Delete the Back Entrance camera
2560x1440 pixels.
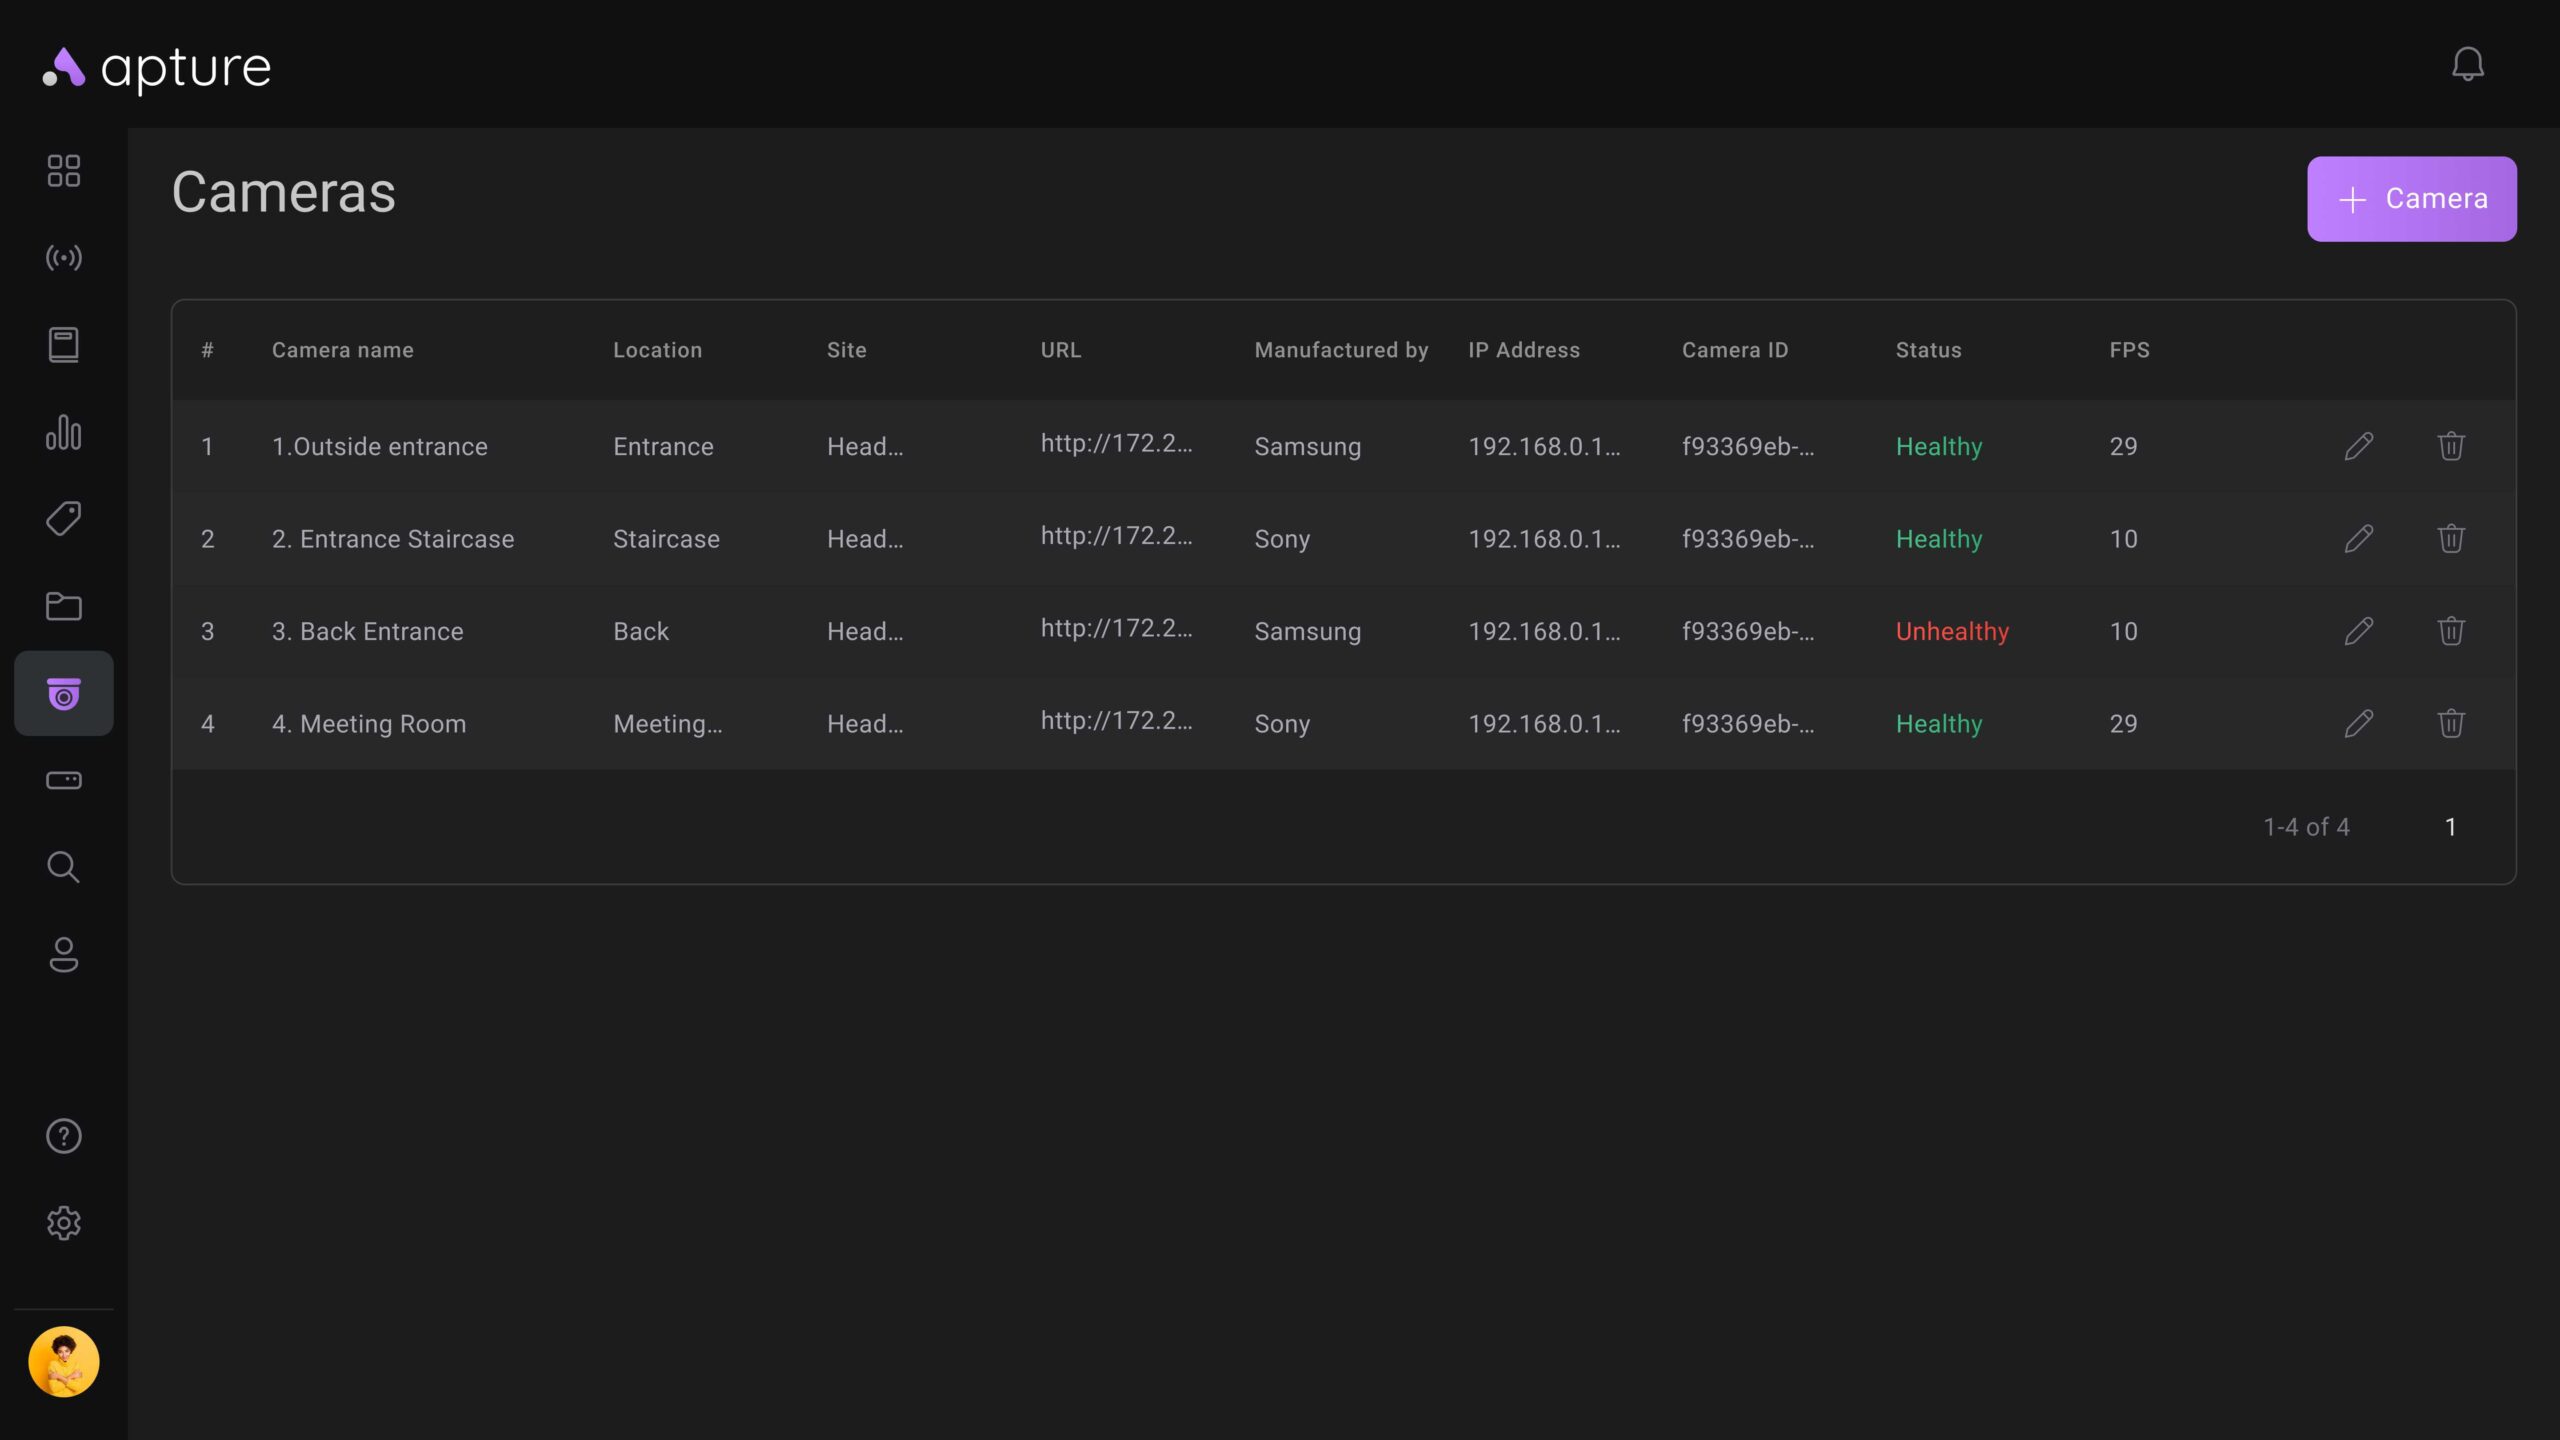click(x=2450, y=631)
